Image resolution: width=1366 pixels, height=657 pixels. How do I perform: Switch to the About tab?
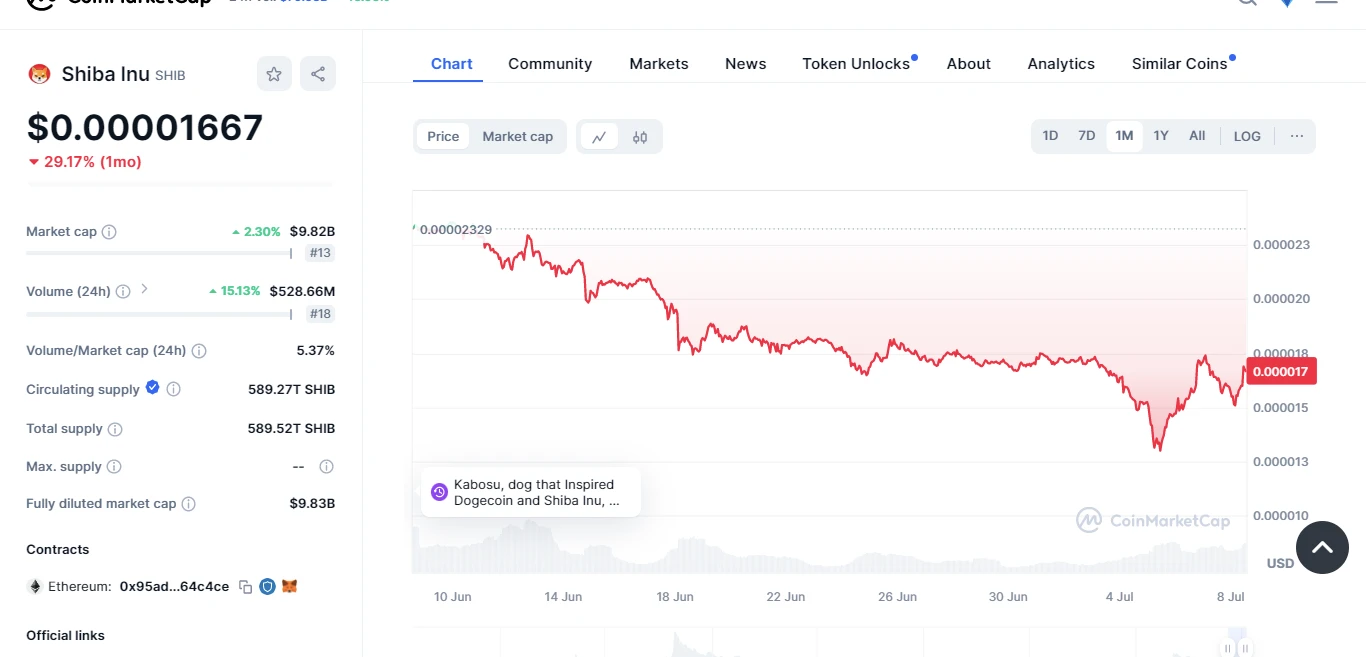click(x=969, y=64)
